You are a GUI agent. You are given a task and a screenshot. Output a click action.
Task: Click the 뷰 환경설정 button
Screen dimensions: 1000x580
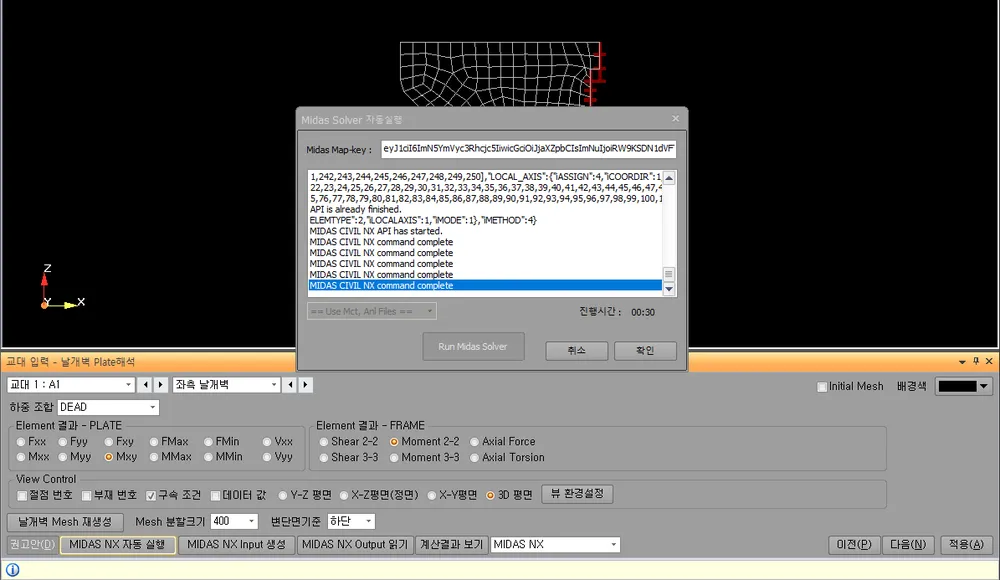(x=577, y=494)
